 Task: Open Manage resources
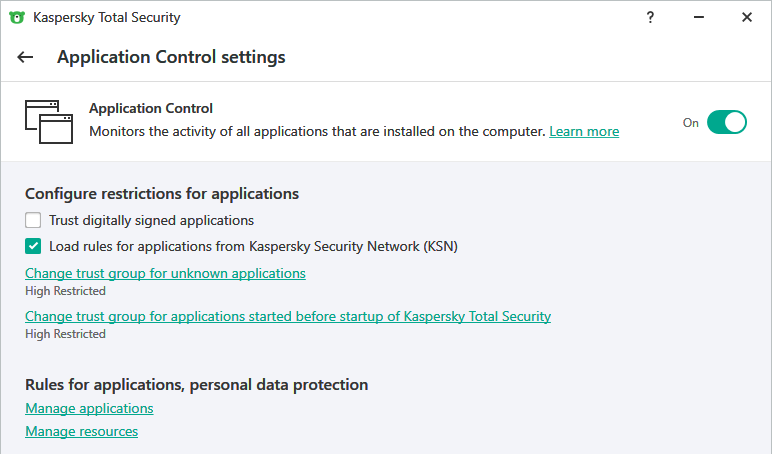coord(81,431)
